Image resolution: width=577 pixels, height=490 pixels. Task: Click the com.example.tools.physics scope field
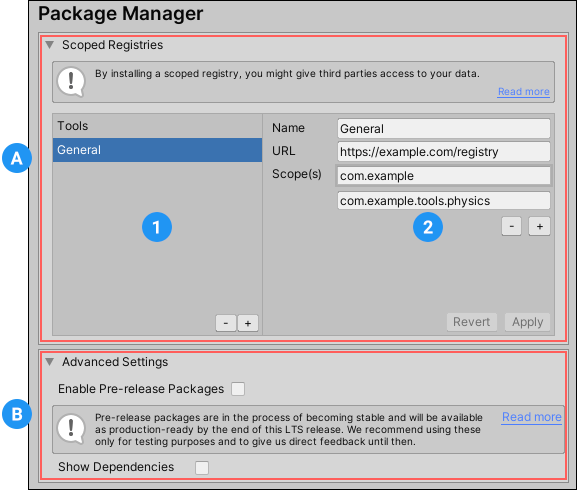click(444, 201)
